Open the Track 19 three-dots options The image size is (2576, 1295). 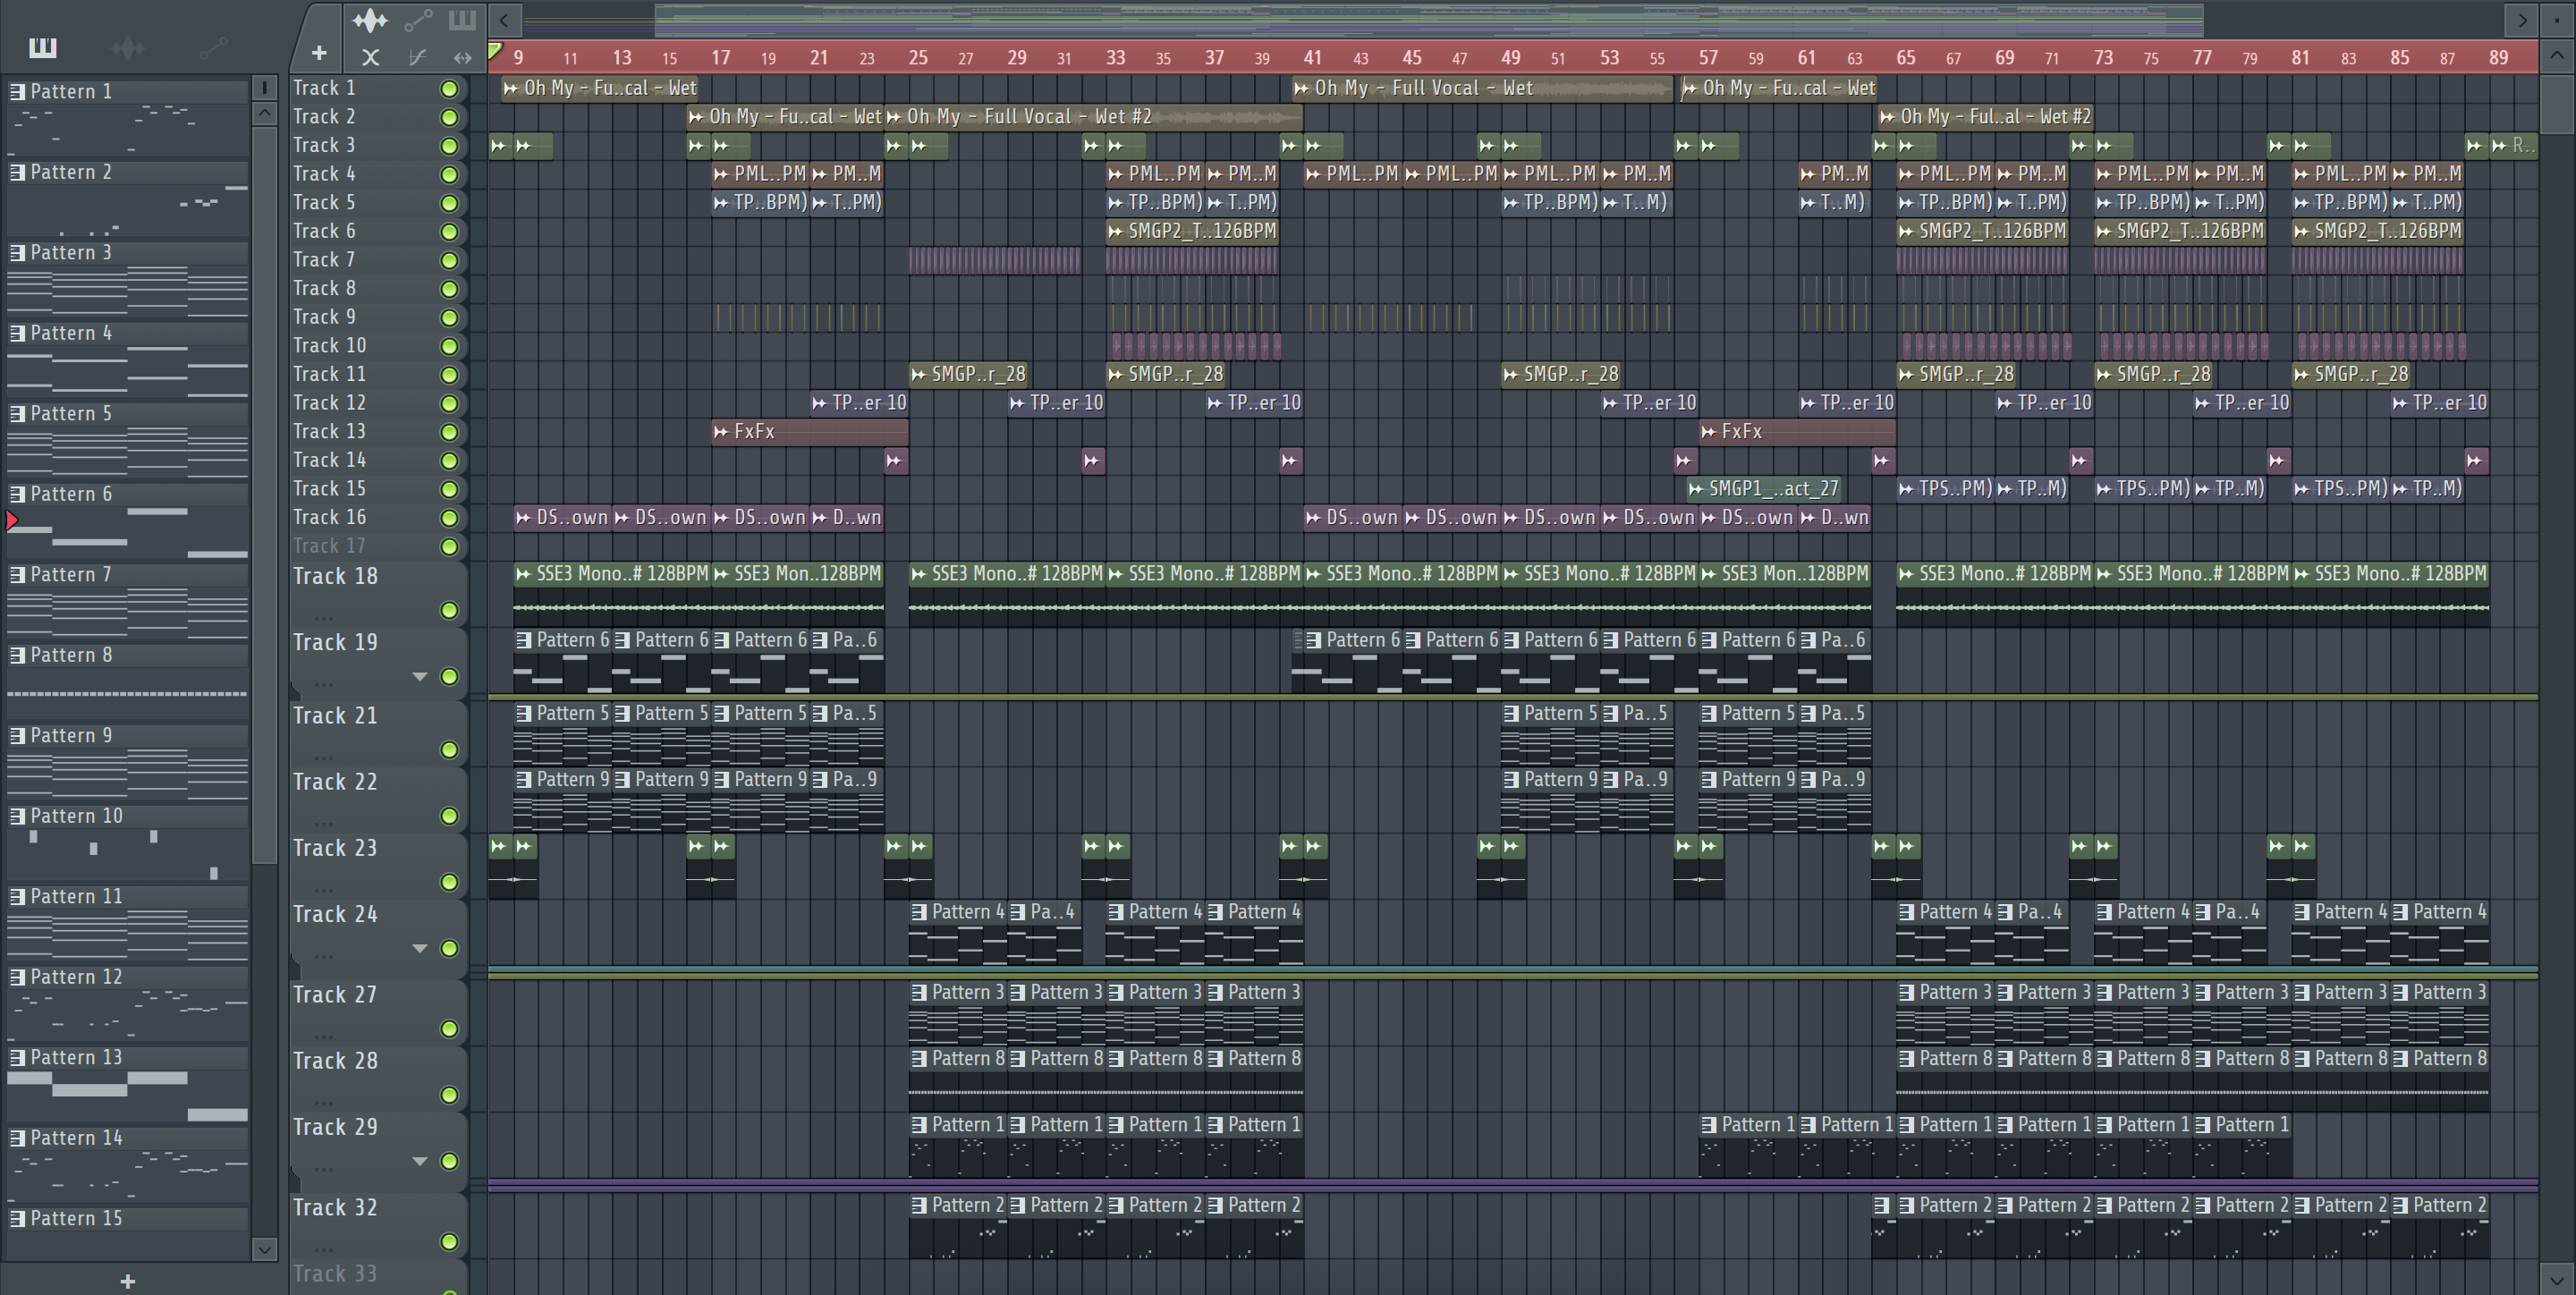tap(324, 685)
